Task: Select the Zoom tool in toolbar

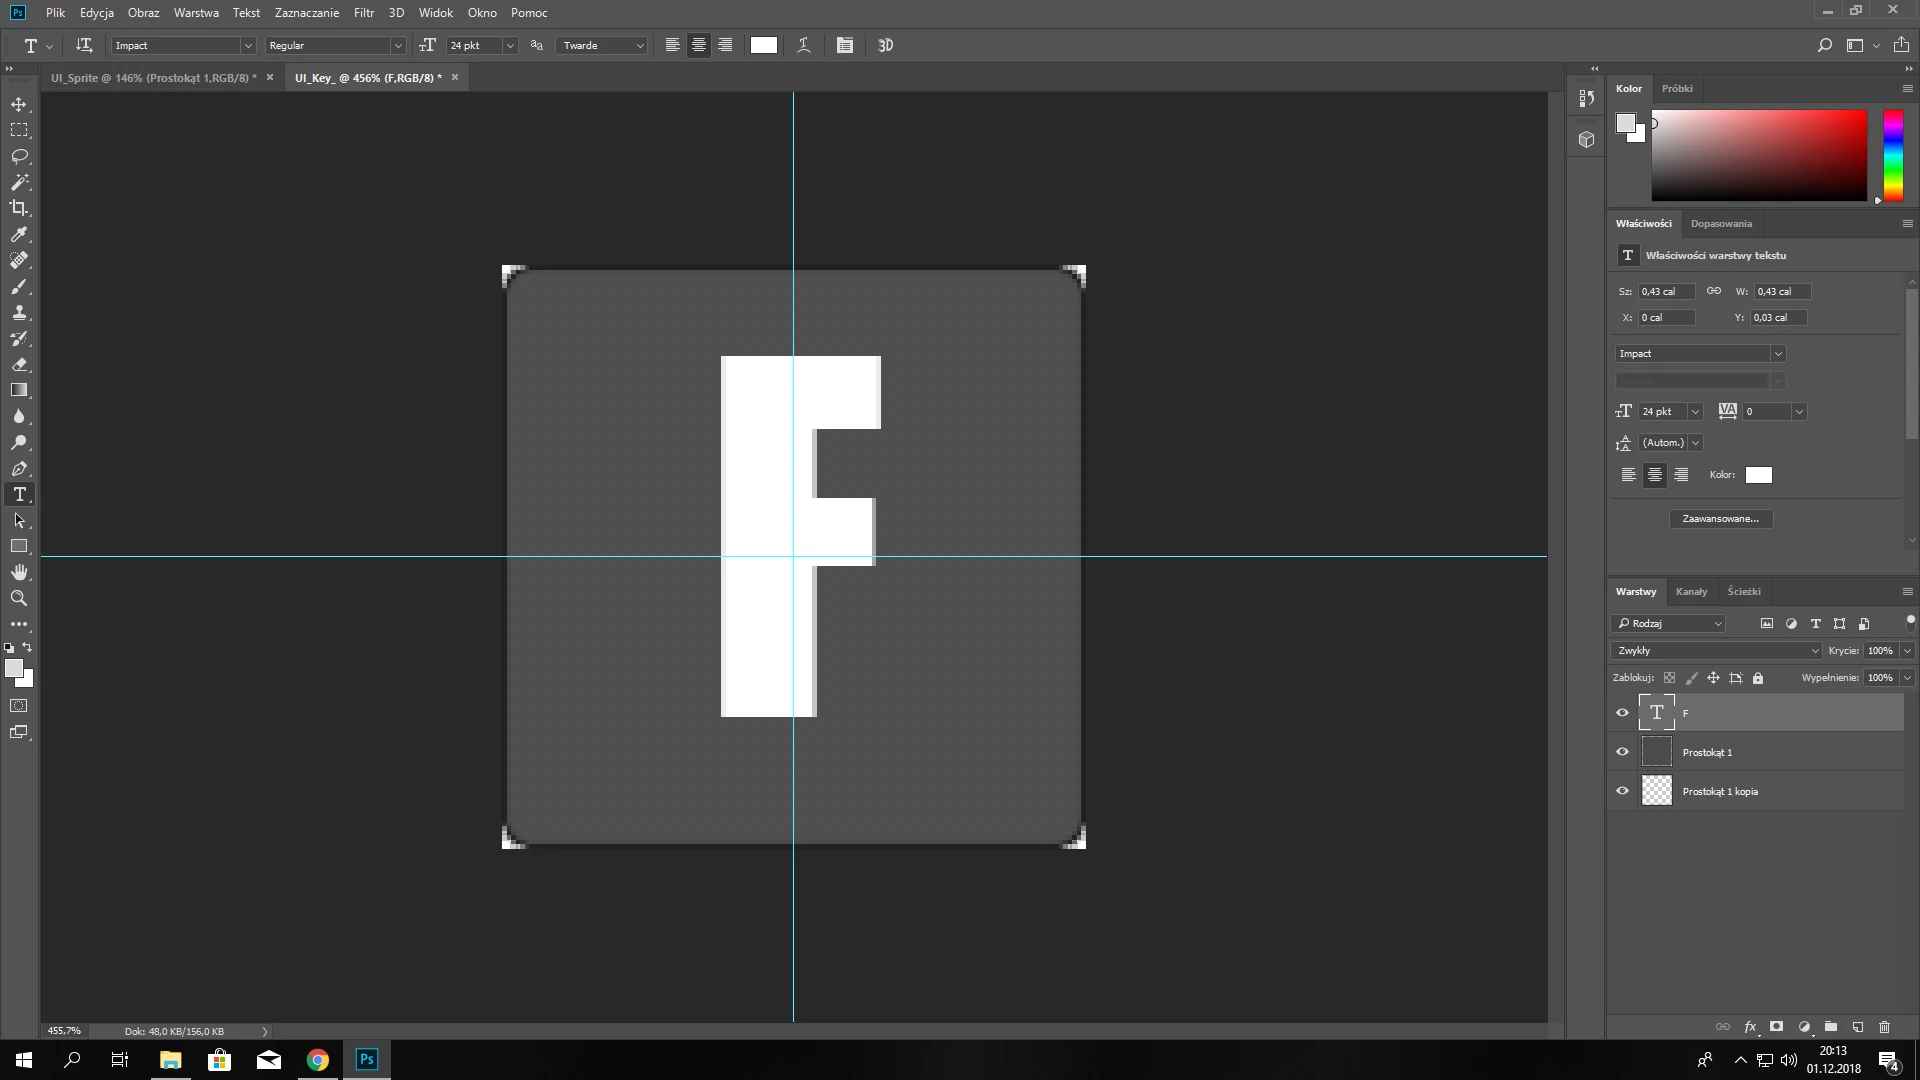Action: [19, 598]
